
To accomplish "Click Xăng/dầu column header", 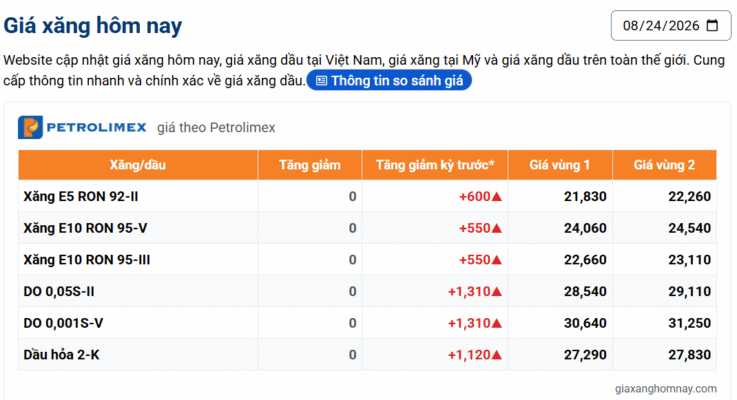I will click(138, 165).
